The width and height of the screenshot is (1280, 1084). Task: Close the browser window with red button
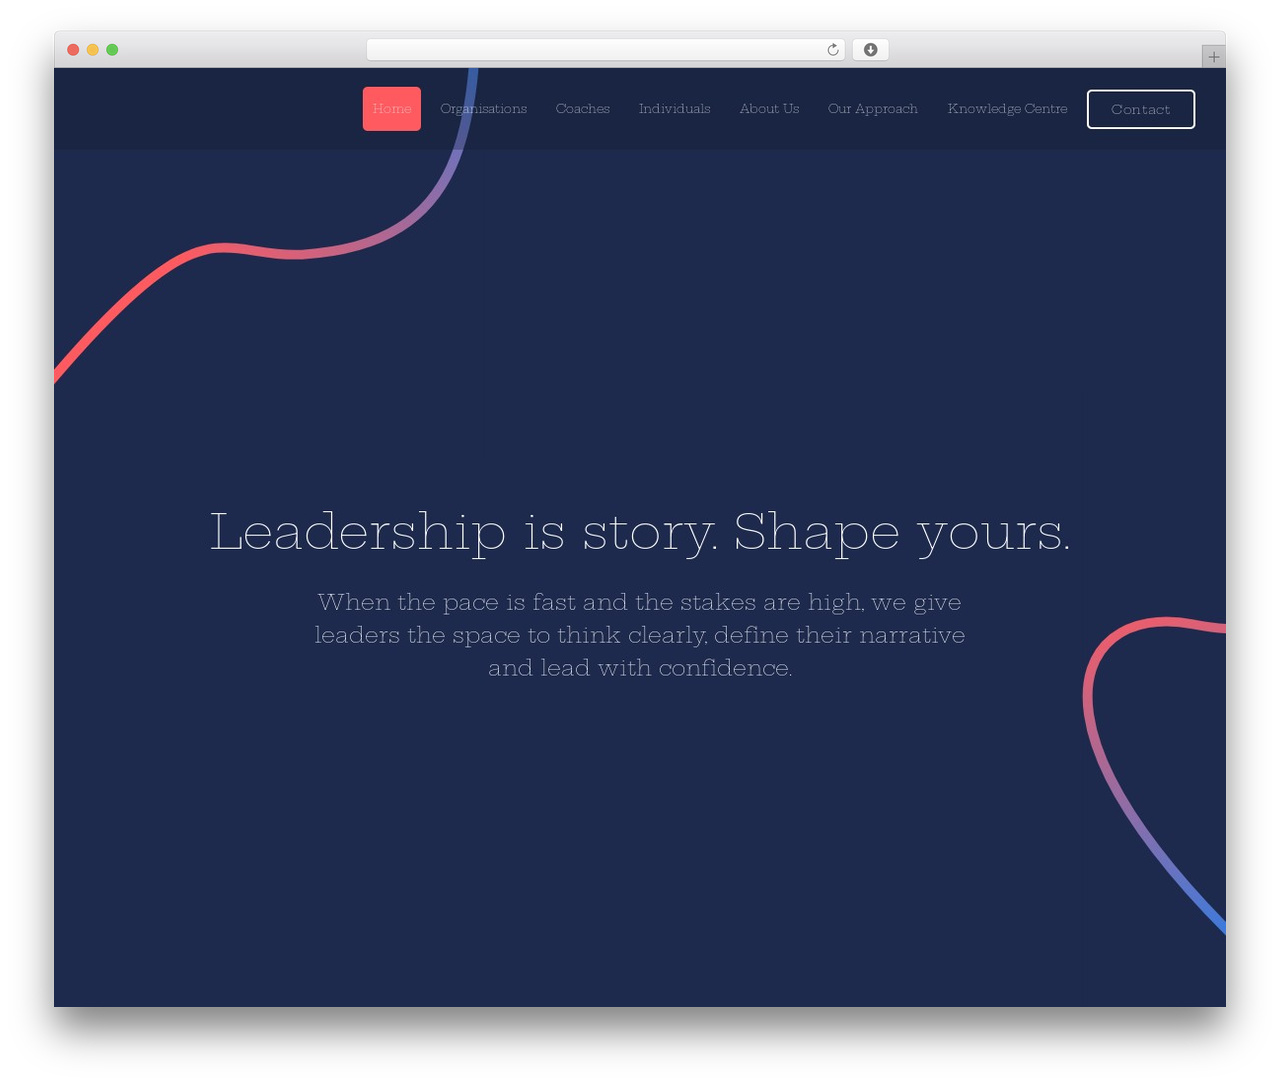(73, 50)
